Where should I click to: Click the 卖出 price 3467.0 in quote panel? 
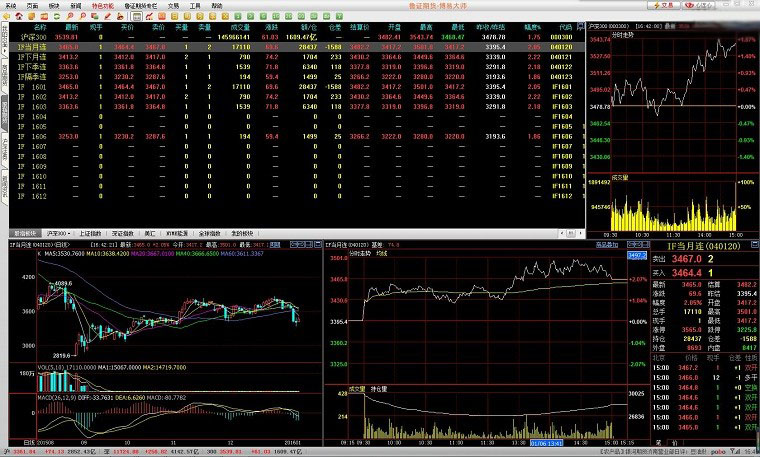pyautogui.click(x=686, y=259)
